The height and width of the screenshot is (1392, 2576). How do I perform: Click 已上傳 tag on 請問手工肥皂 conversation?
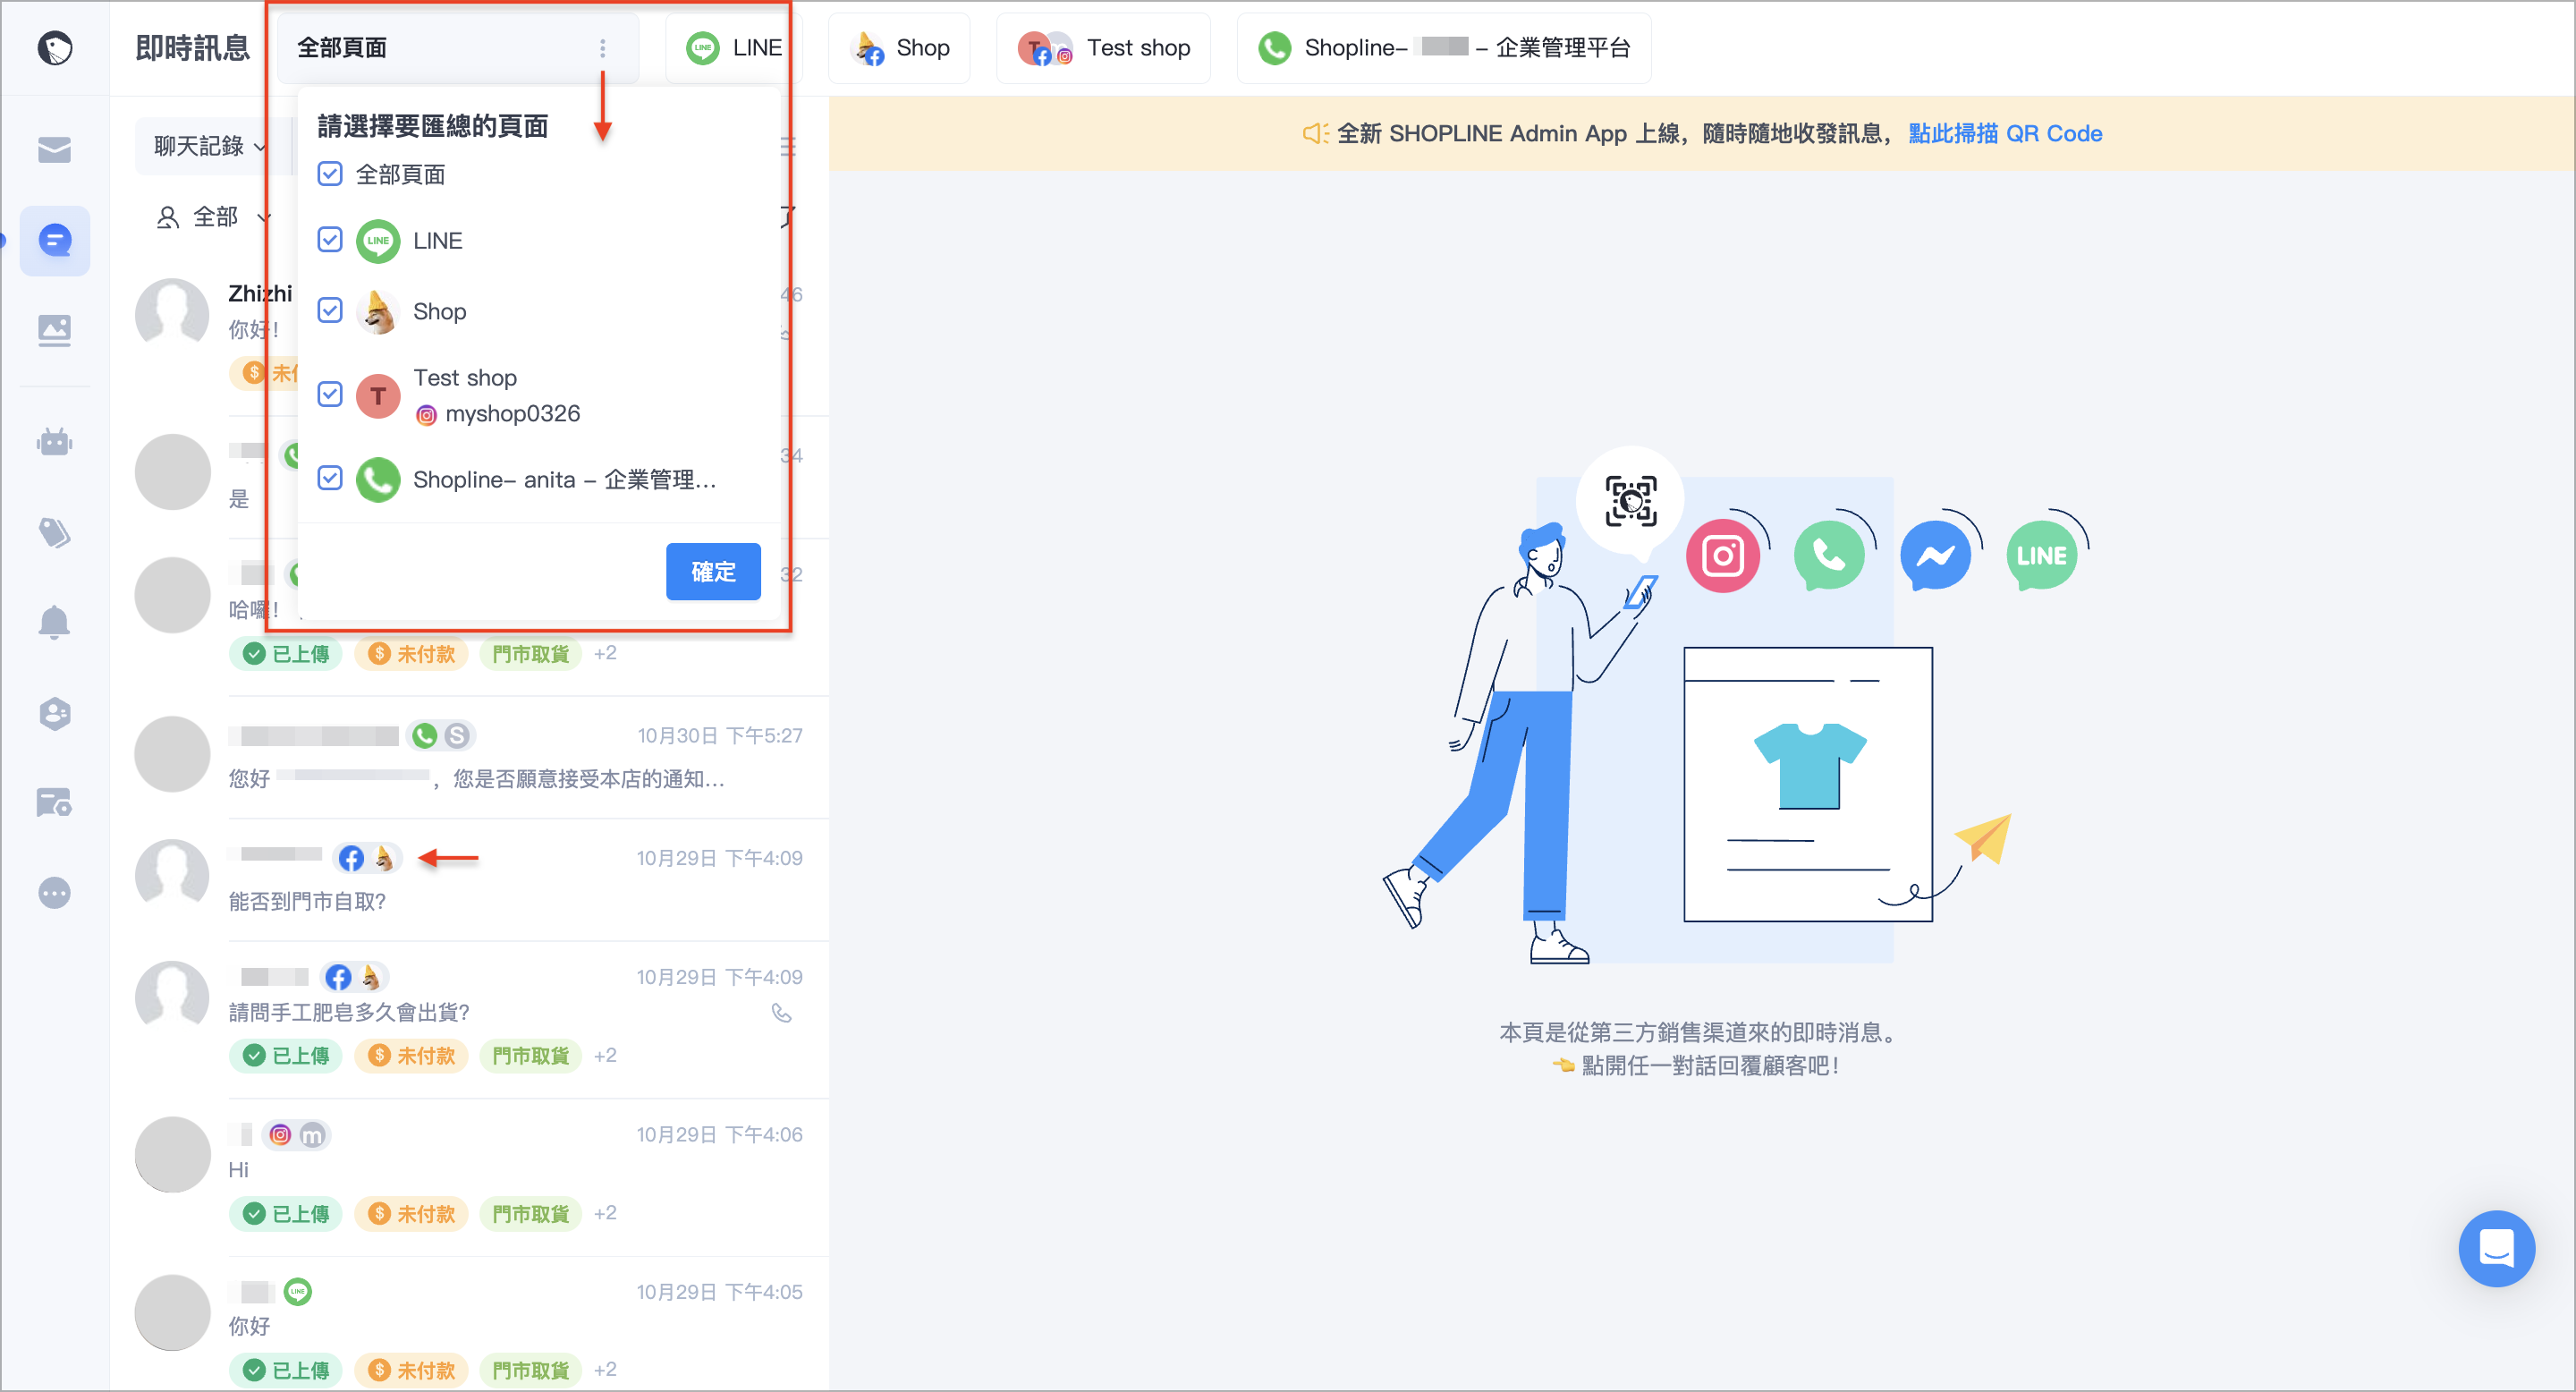pos(286,1055)
